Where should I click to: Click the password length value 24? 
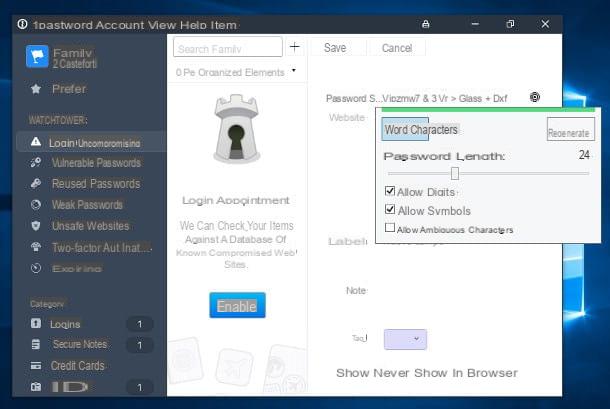[584, 155]
